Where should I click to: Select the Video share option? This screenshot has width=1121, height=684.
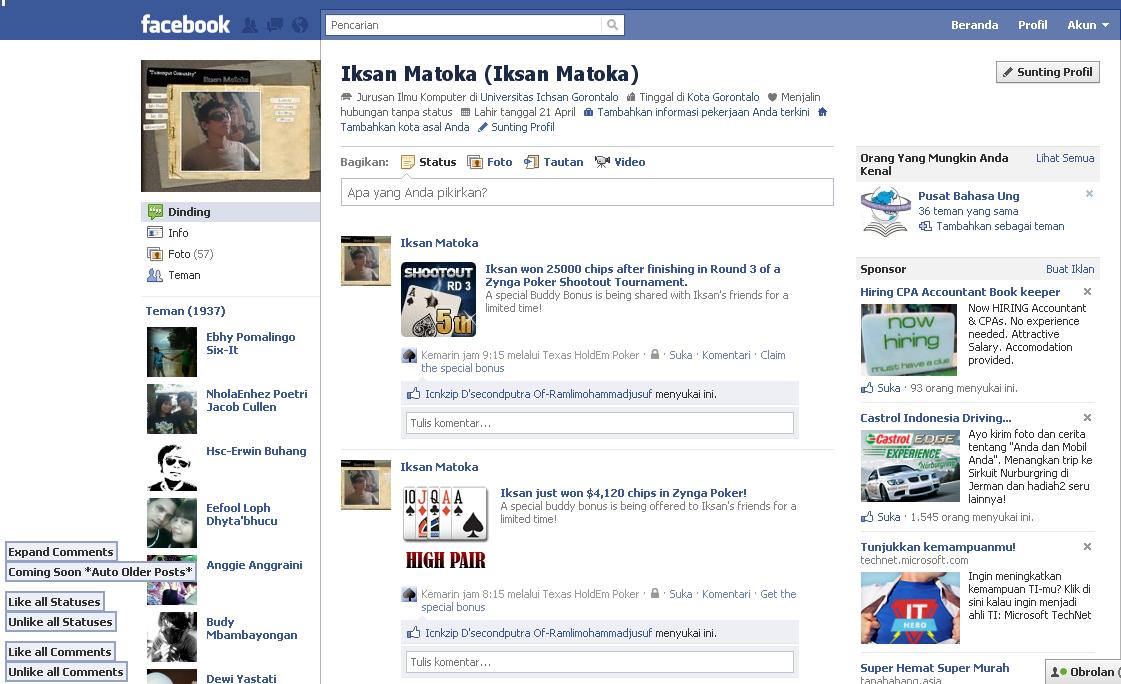pyautogui.click(x=620, y=162)
